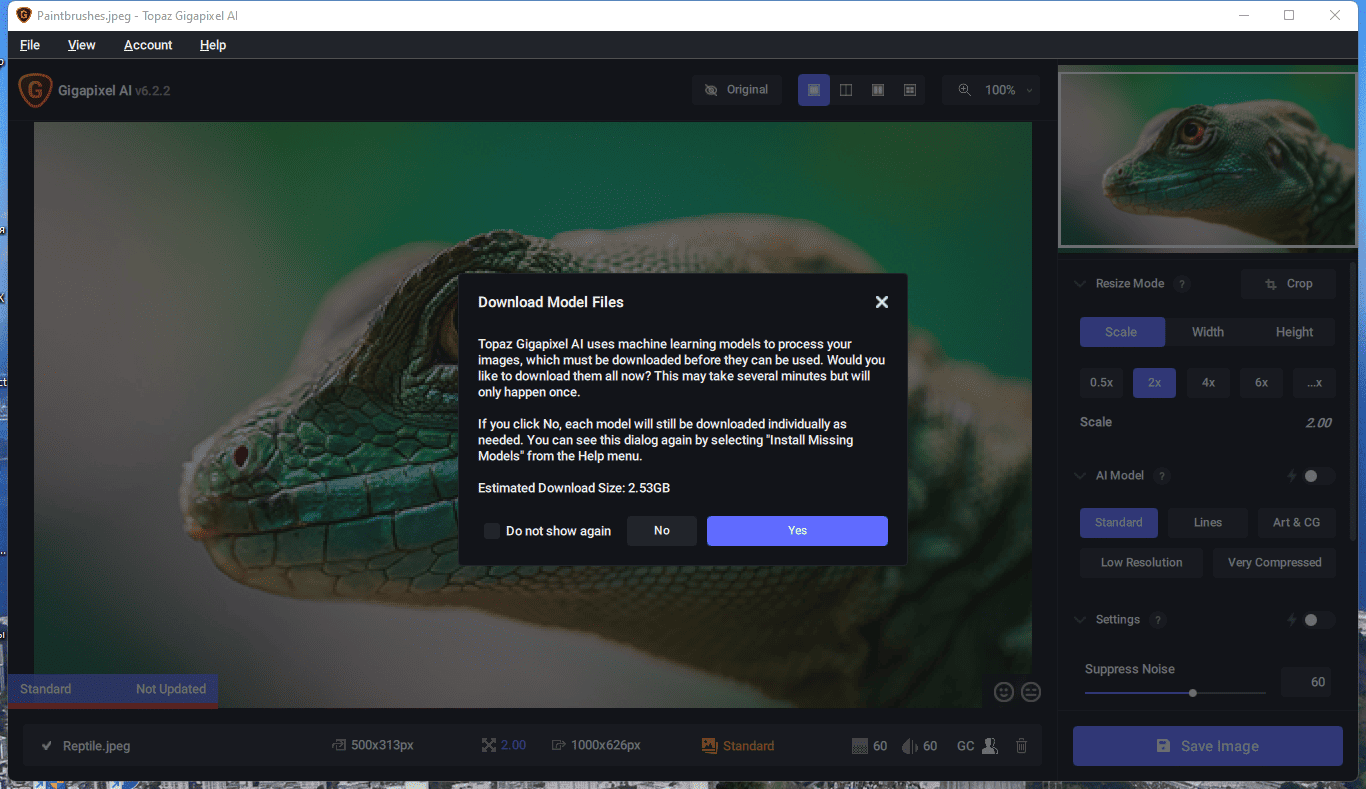Select side-by-side view layout icon
Viewport: 1366px width, 789px height.
[x=878, y=90]
